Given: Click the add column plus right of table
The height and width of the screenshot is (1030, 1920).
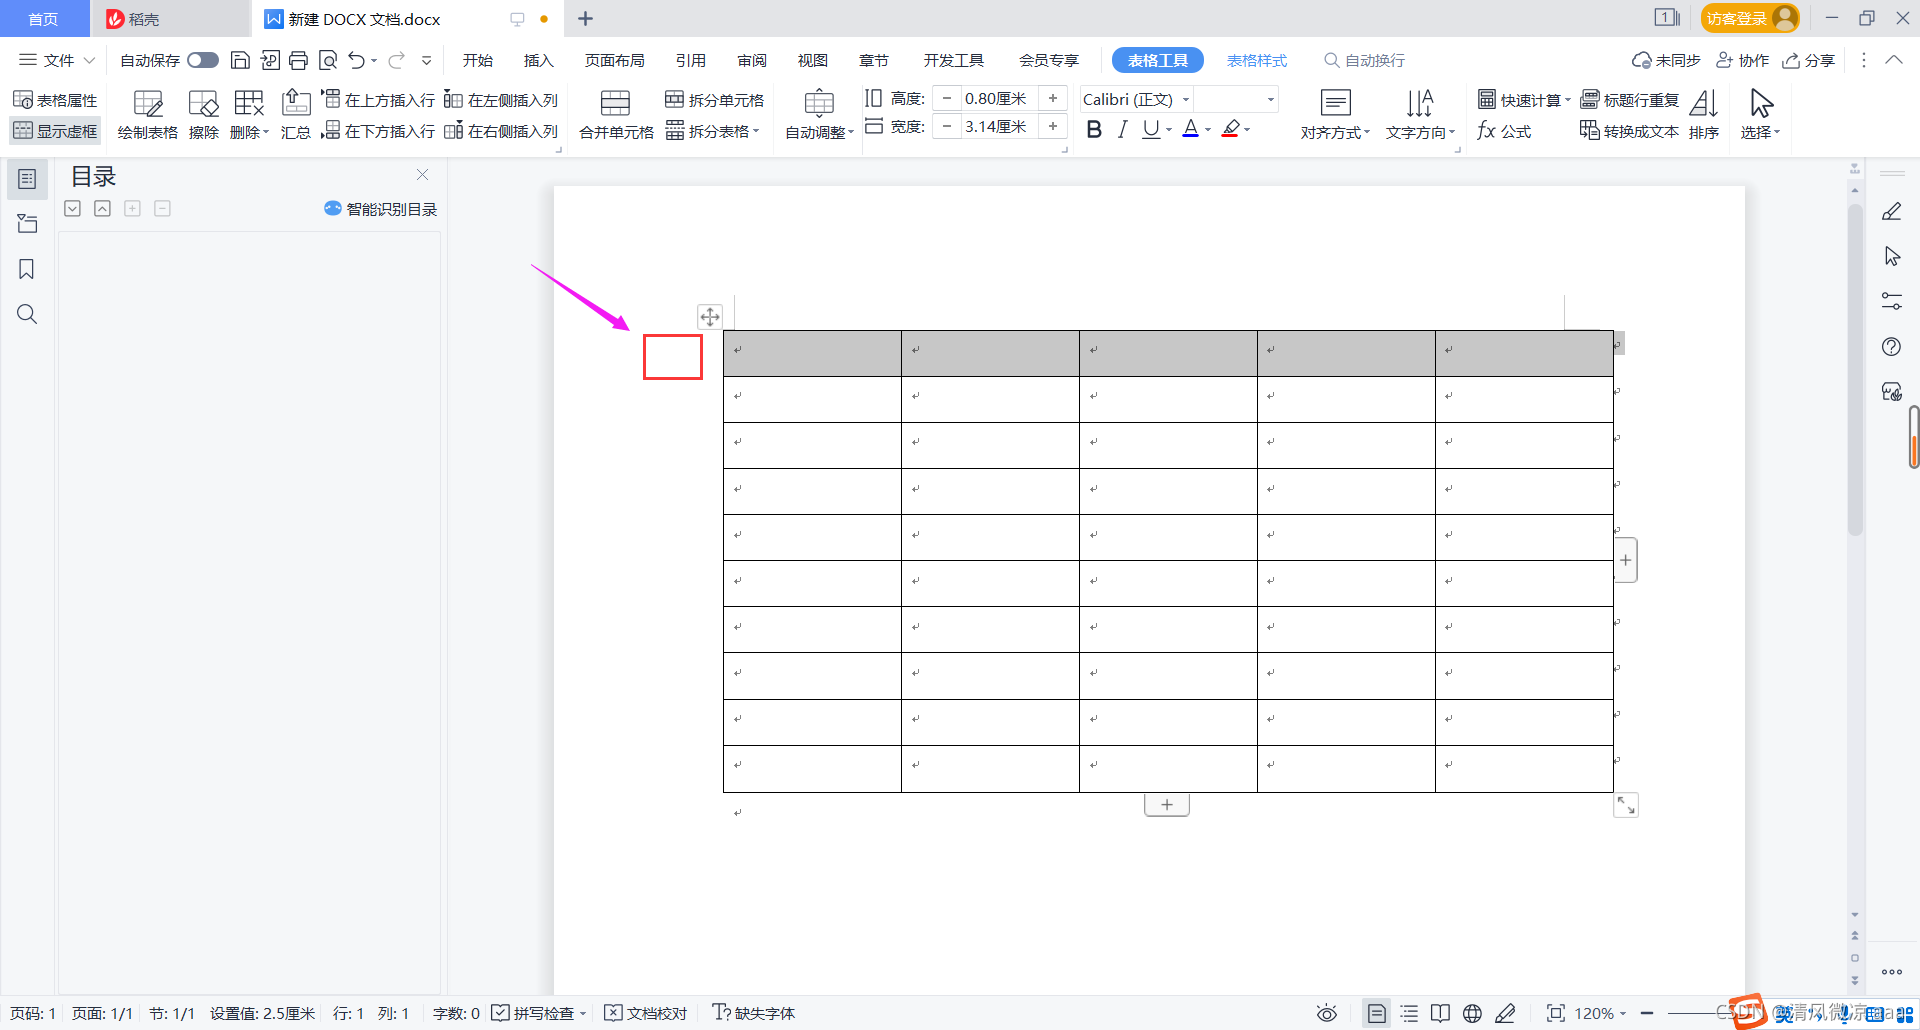Looking at the screenshot, I should (1626, 560).
